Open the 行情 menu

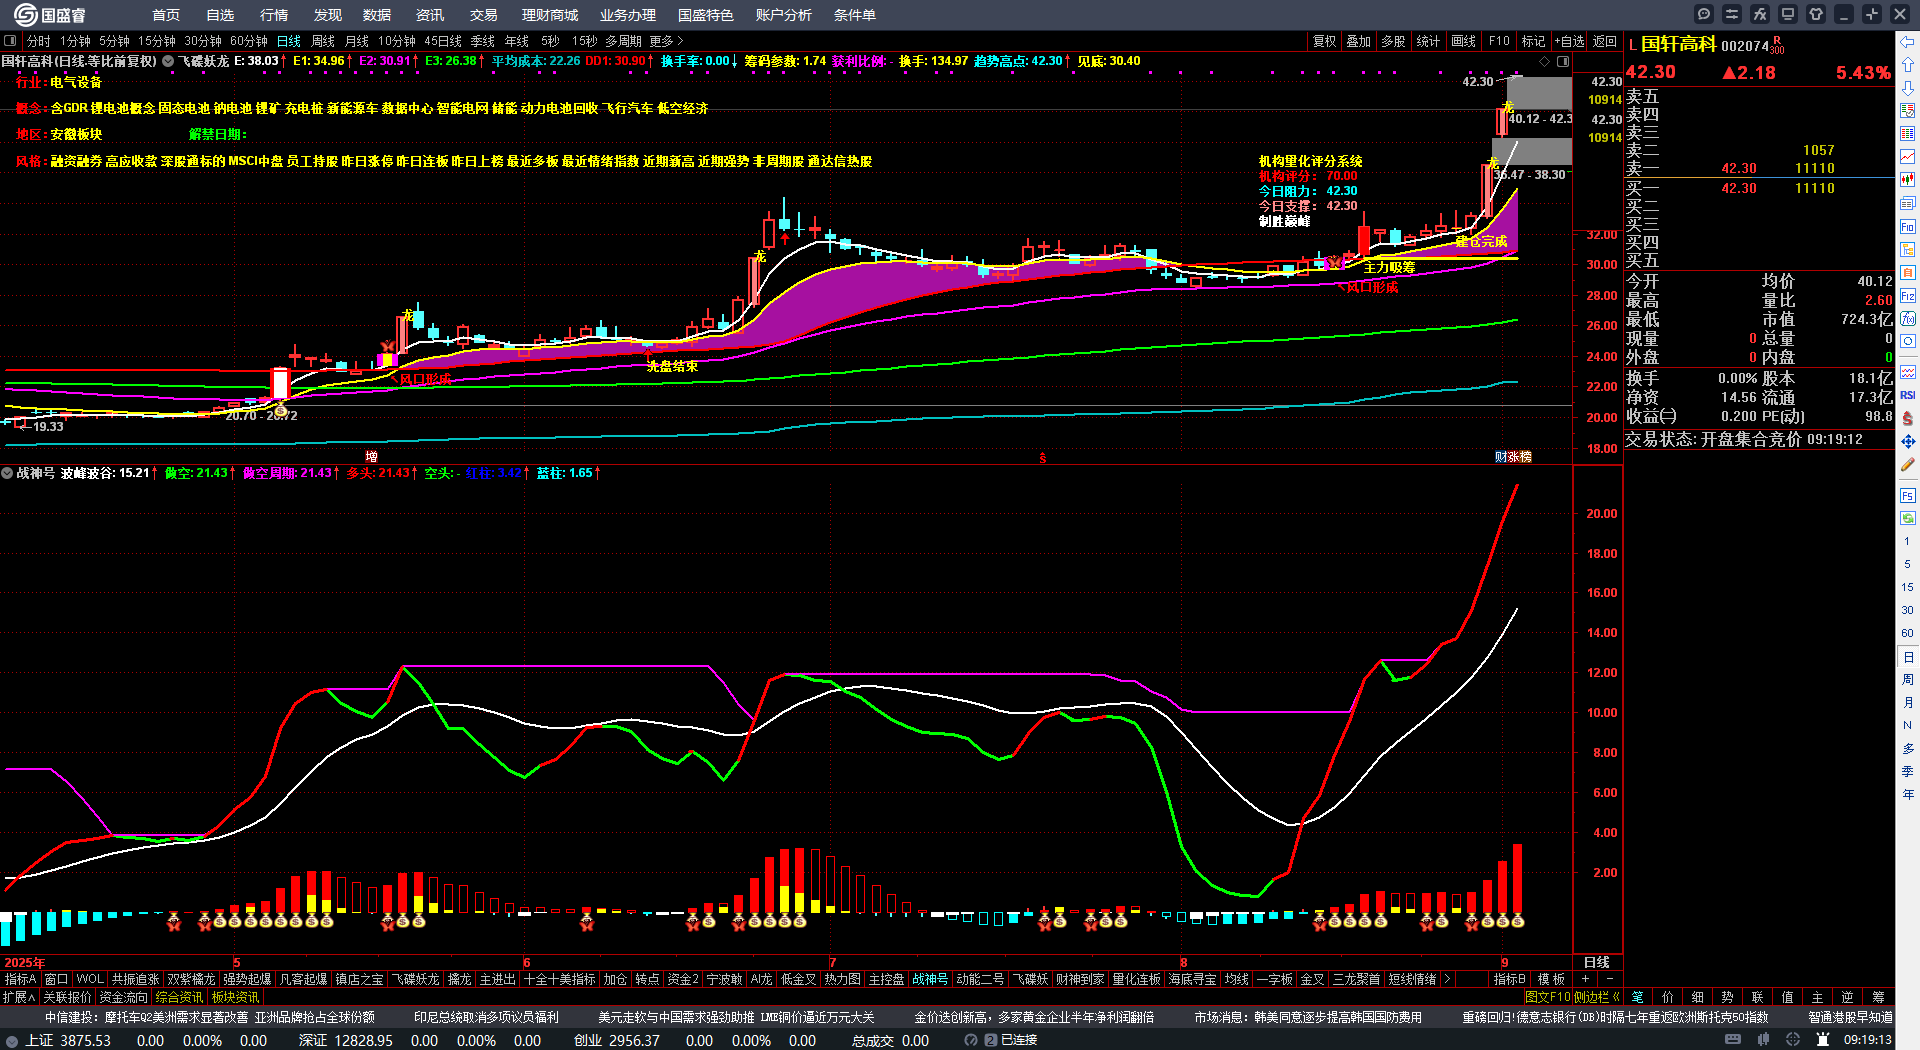(274, 15)
